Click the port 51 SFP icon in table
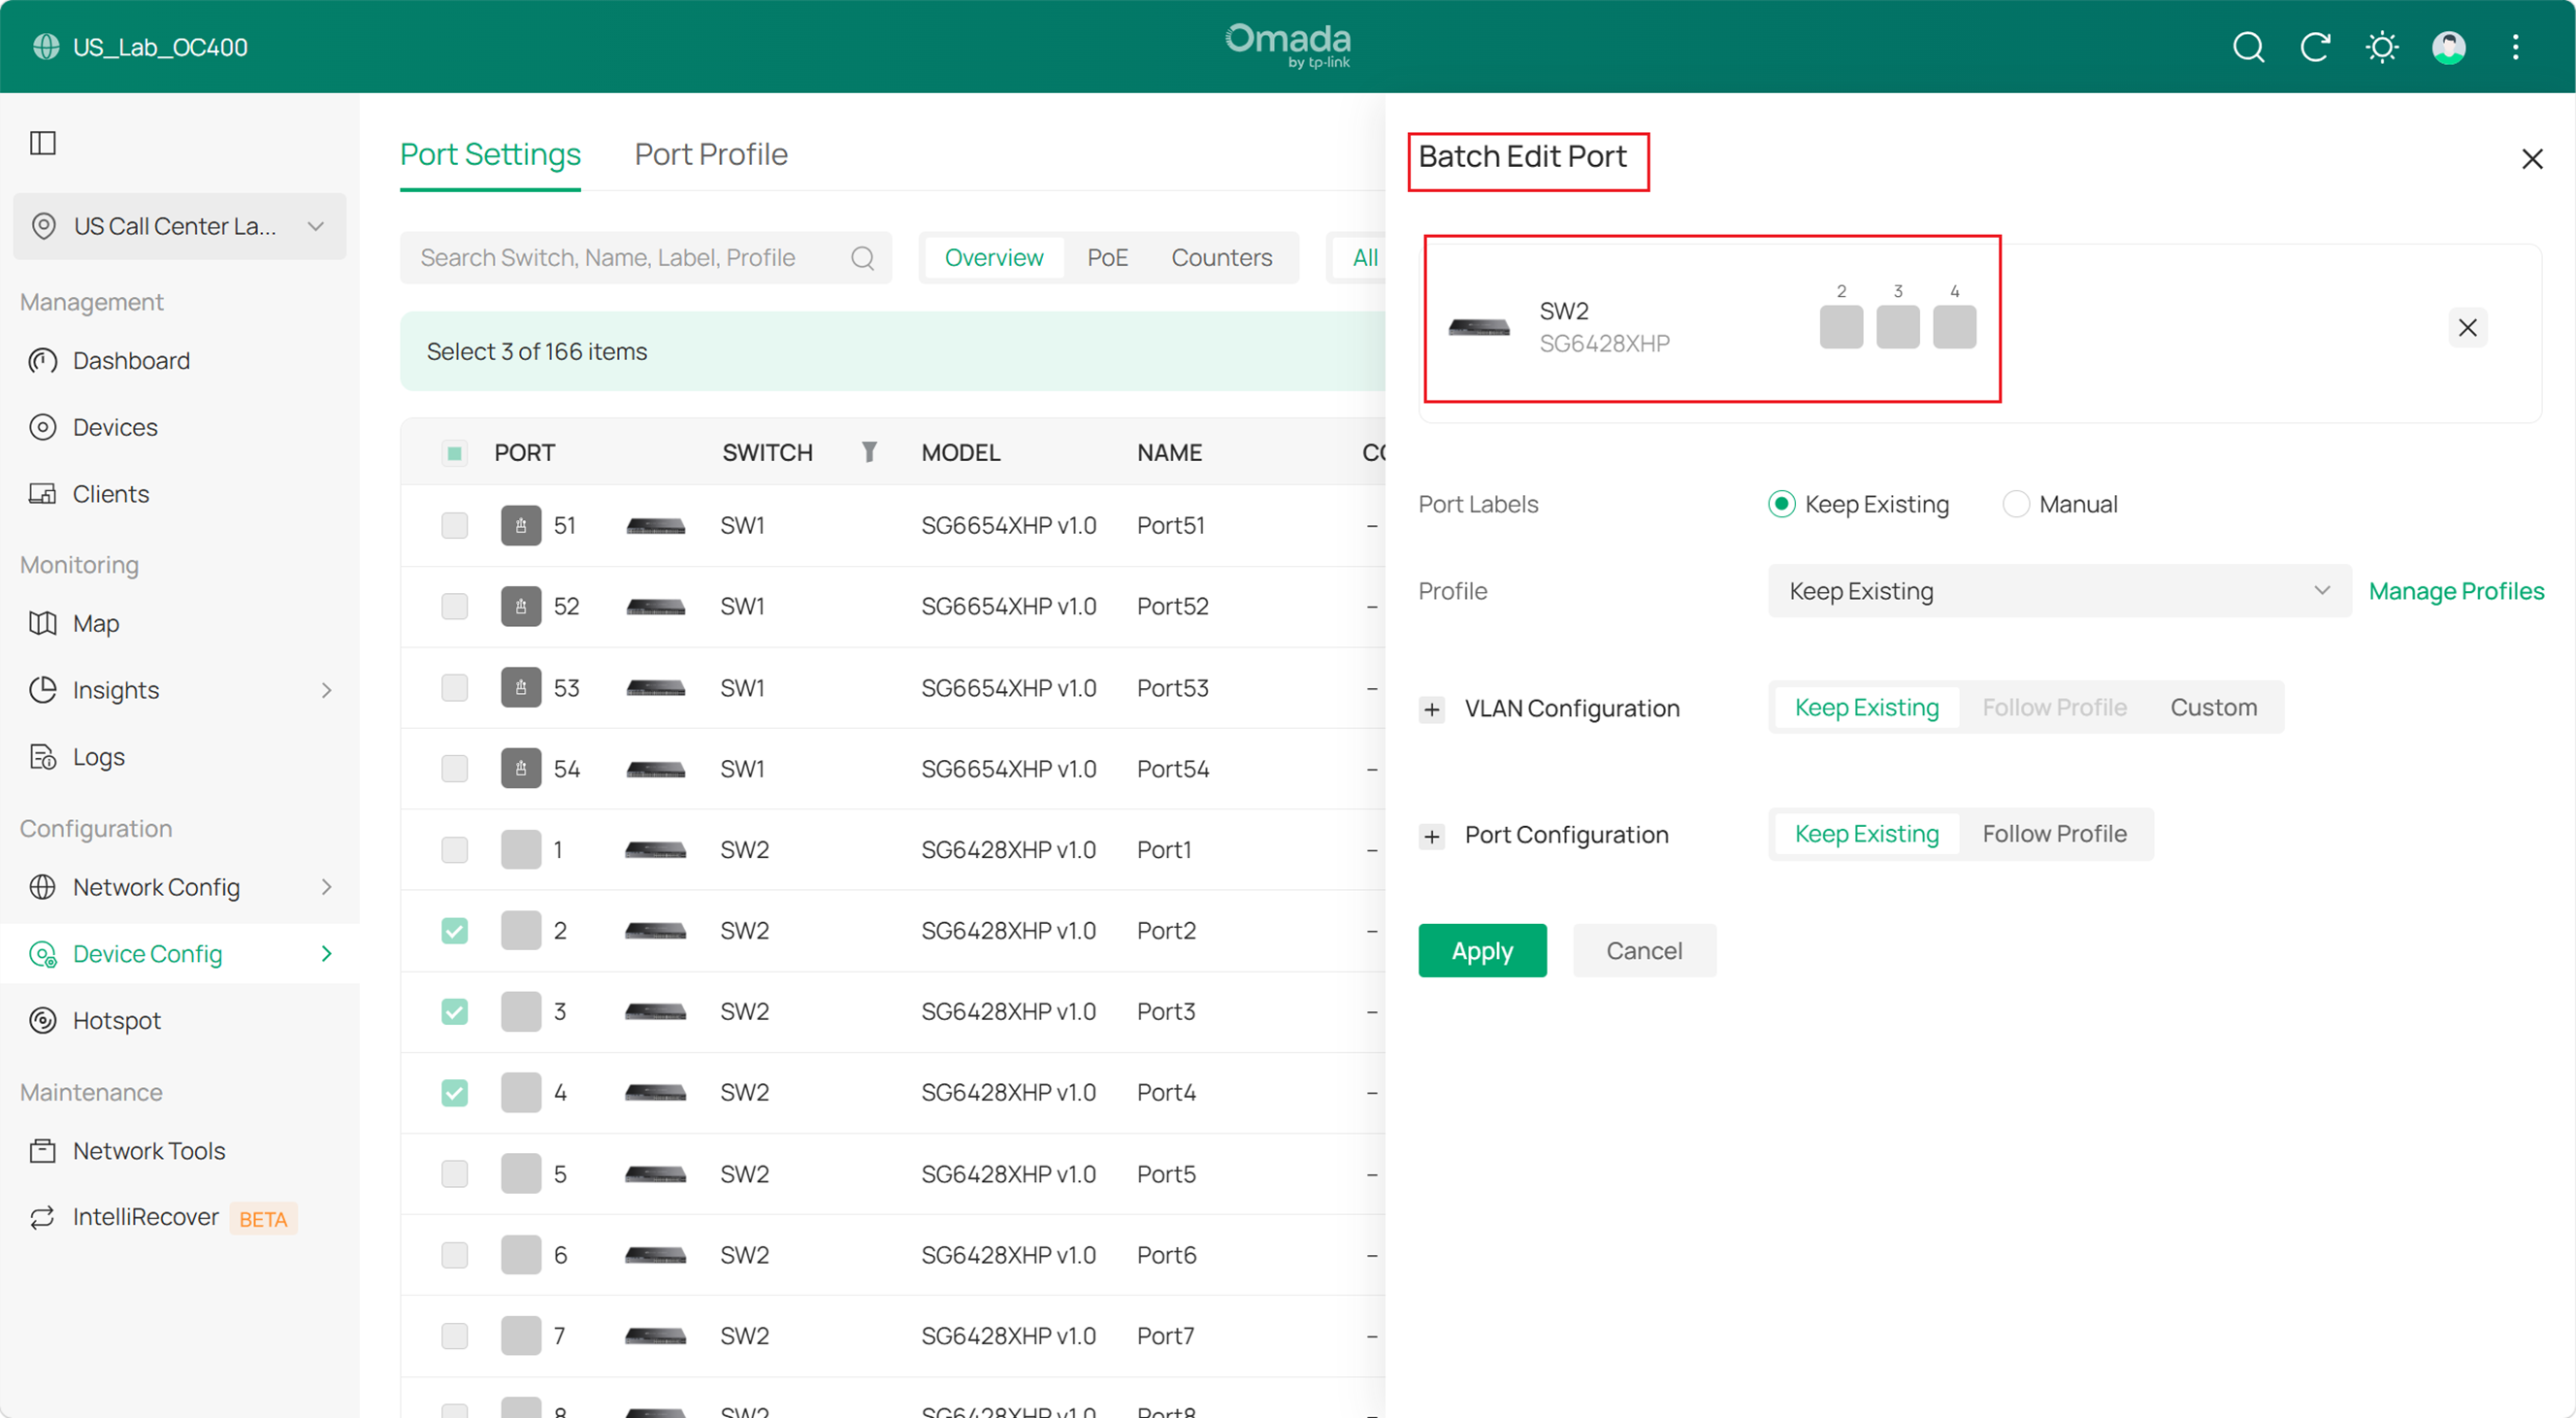 pos(521,525)
